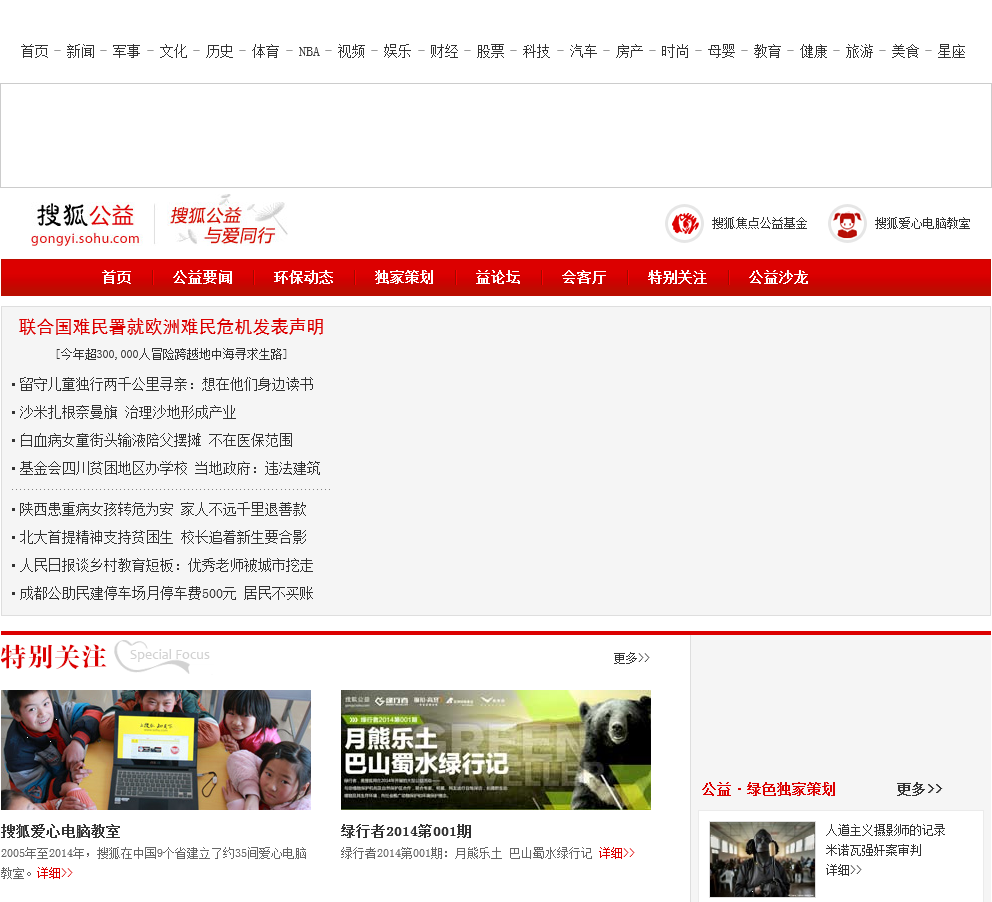Open 视频 channel link
The height and width of the screenshot is (902, 992).
(x=351, y=51)
